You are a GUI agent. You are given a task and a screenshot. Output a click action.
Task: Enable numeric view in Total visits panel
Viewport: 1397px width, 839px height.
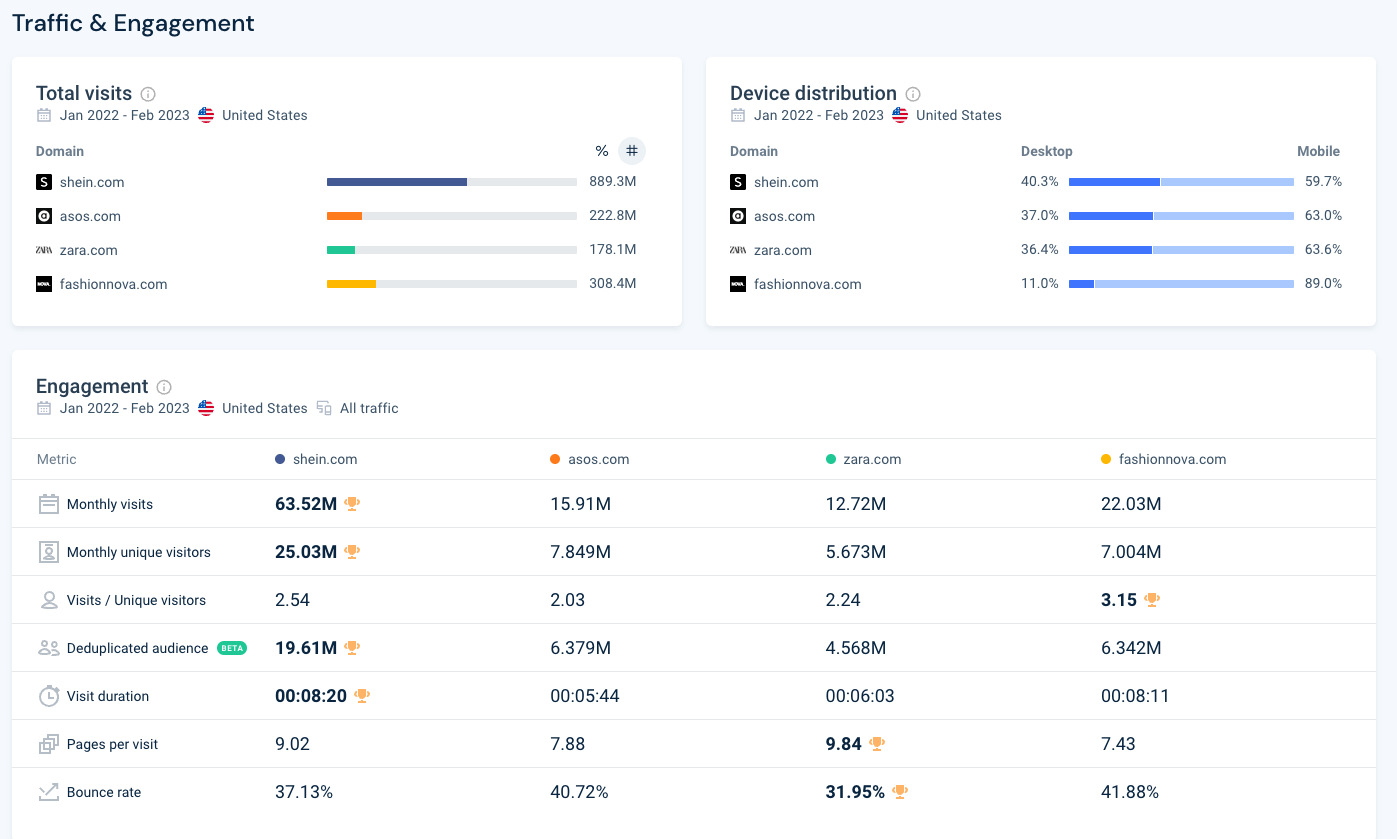tap(632, 151)
